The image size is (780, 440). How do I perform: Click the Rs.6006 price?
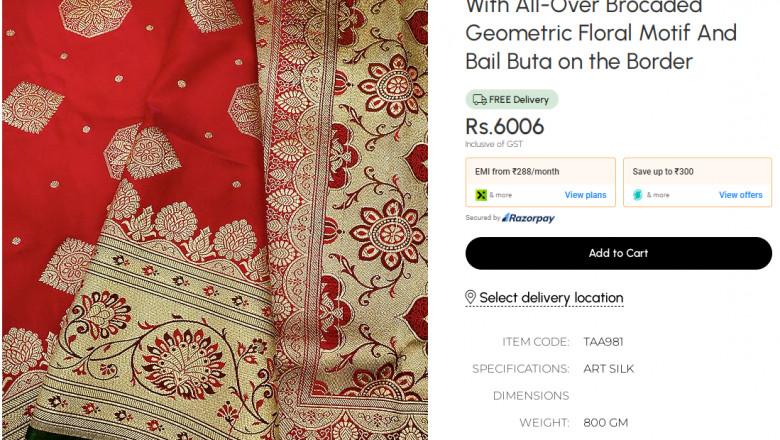[x=505, y=127]
